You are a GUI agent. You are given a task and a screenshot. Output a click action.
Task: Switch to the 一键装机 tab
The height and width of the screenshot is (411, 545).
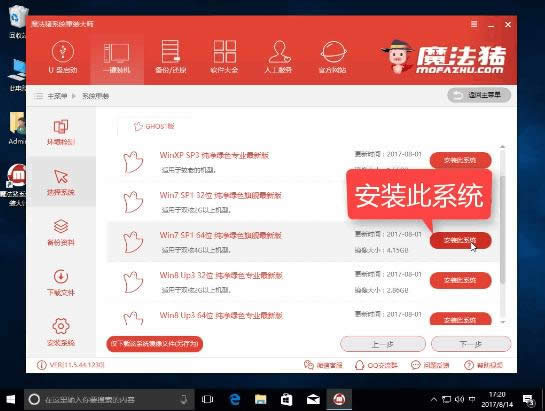point(117,57)
